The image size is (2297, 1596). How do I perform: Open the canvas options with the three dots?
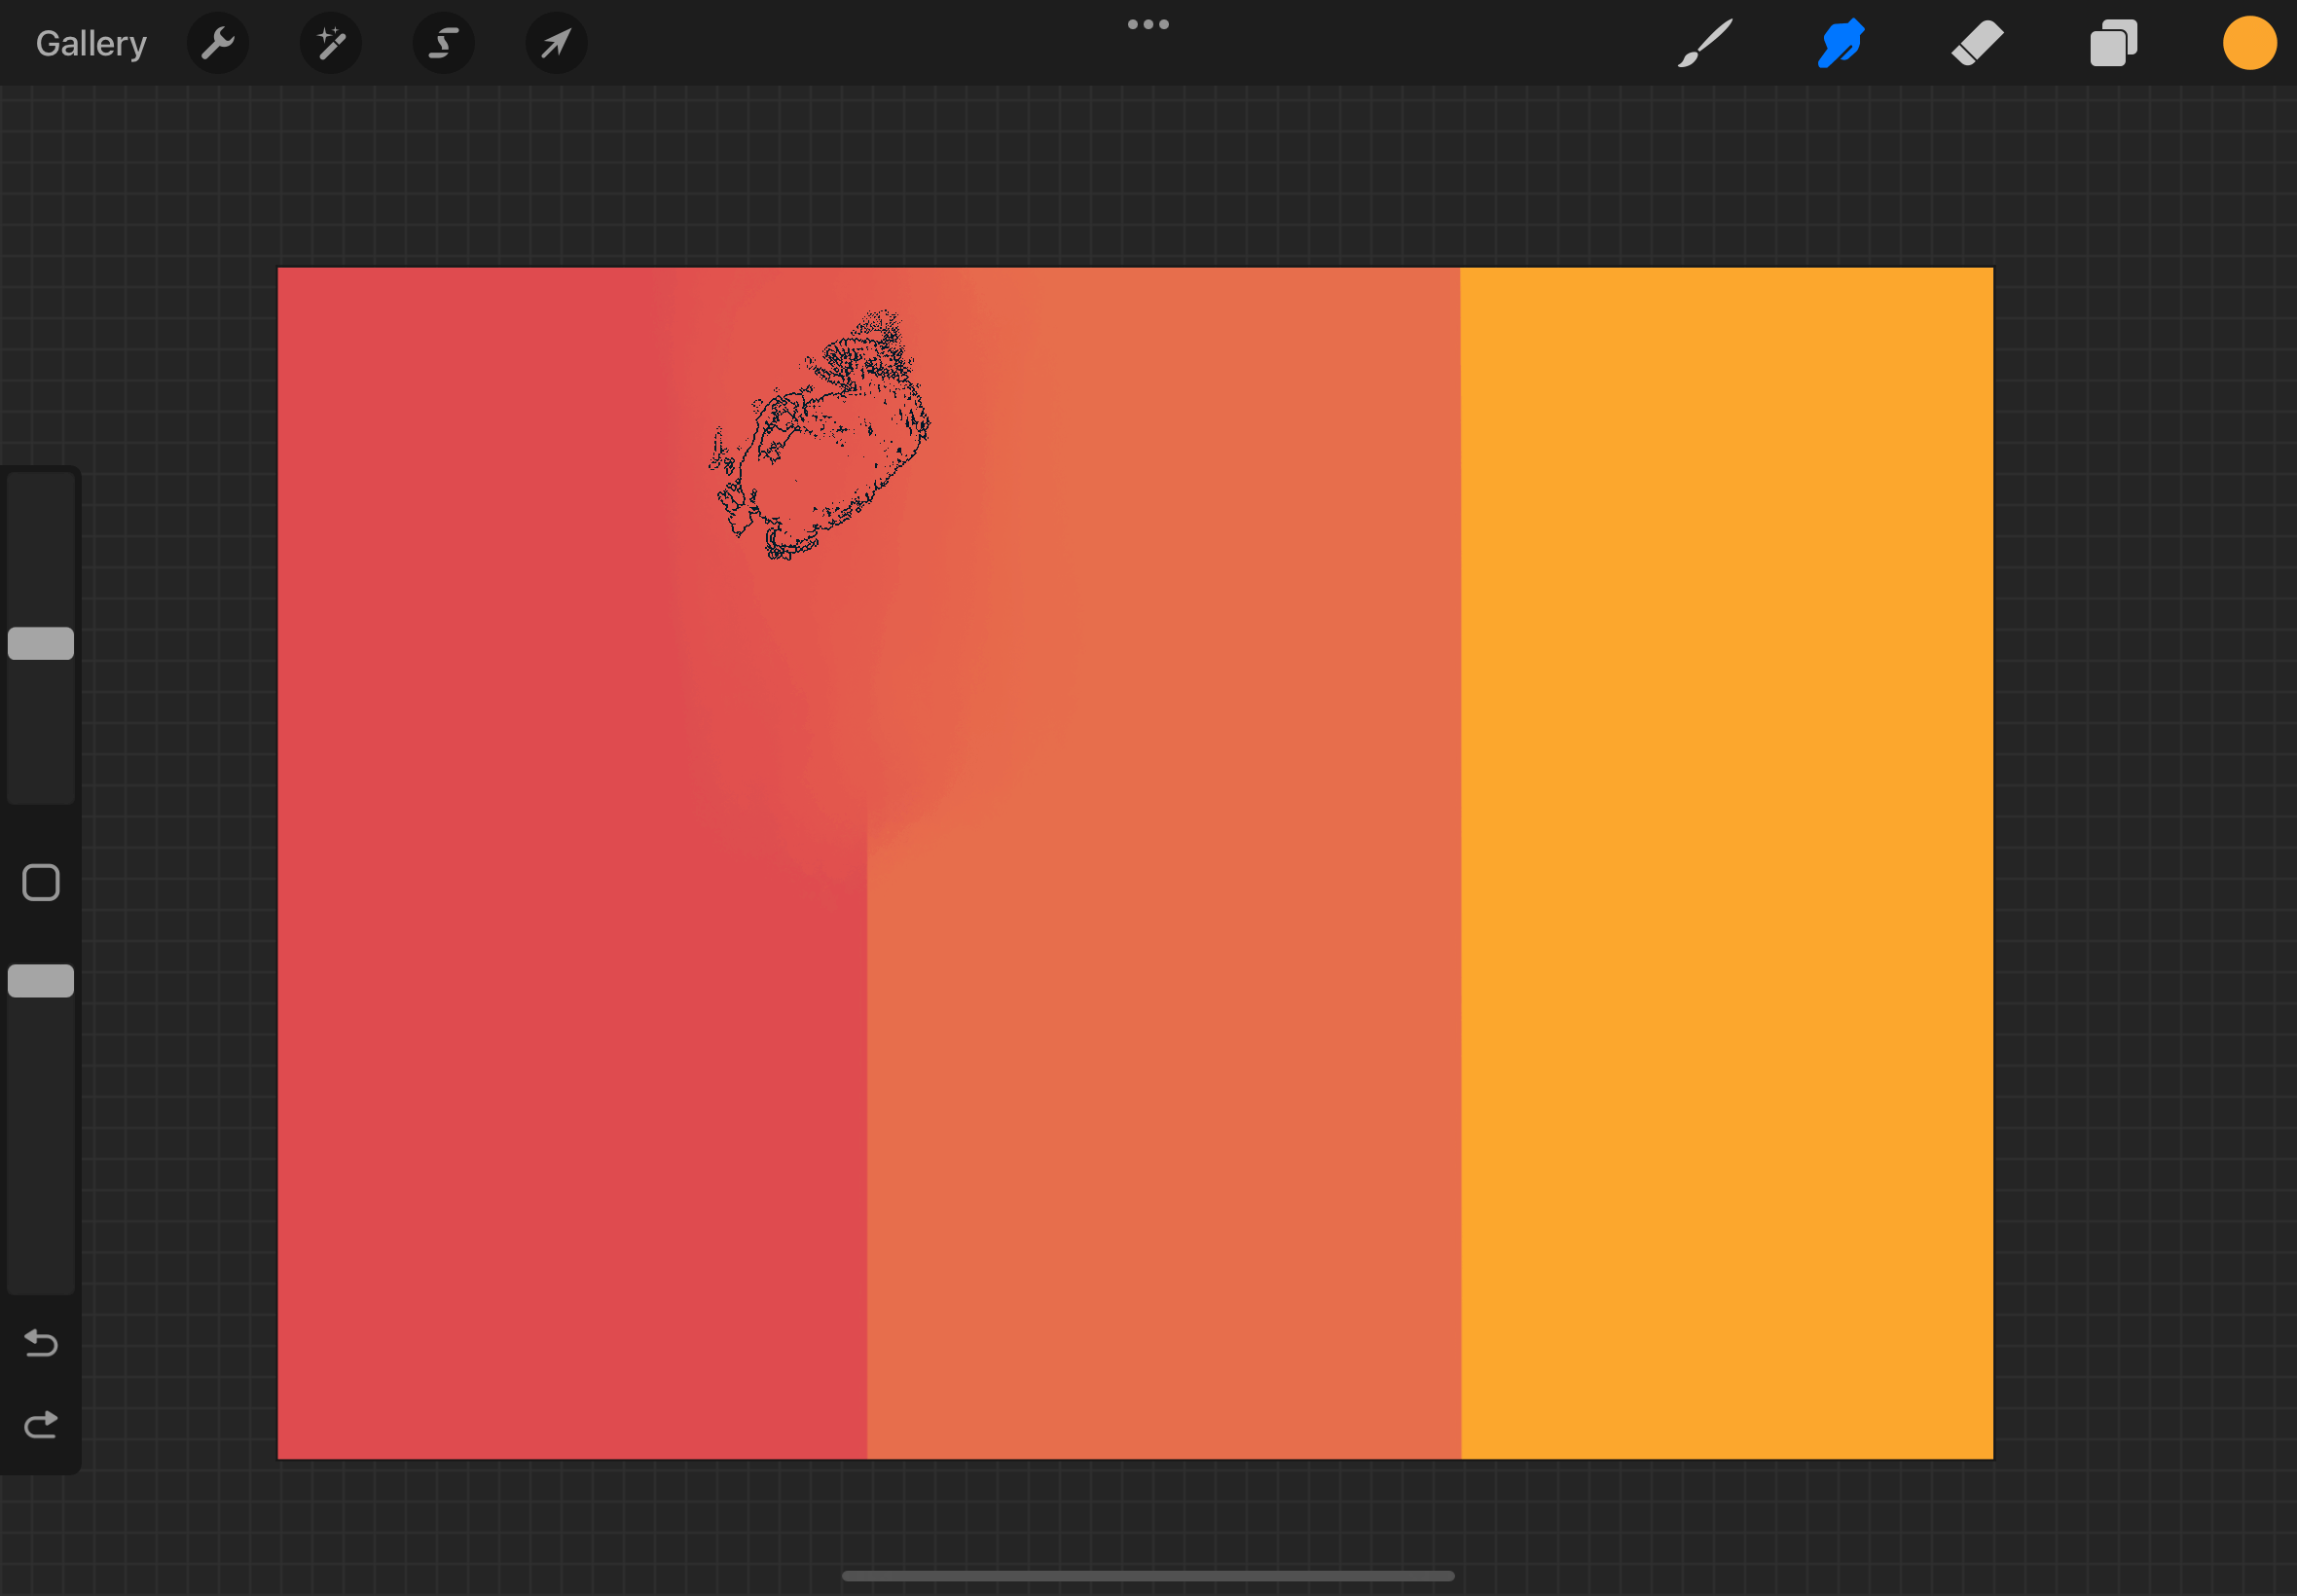1148,23
